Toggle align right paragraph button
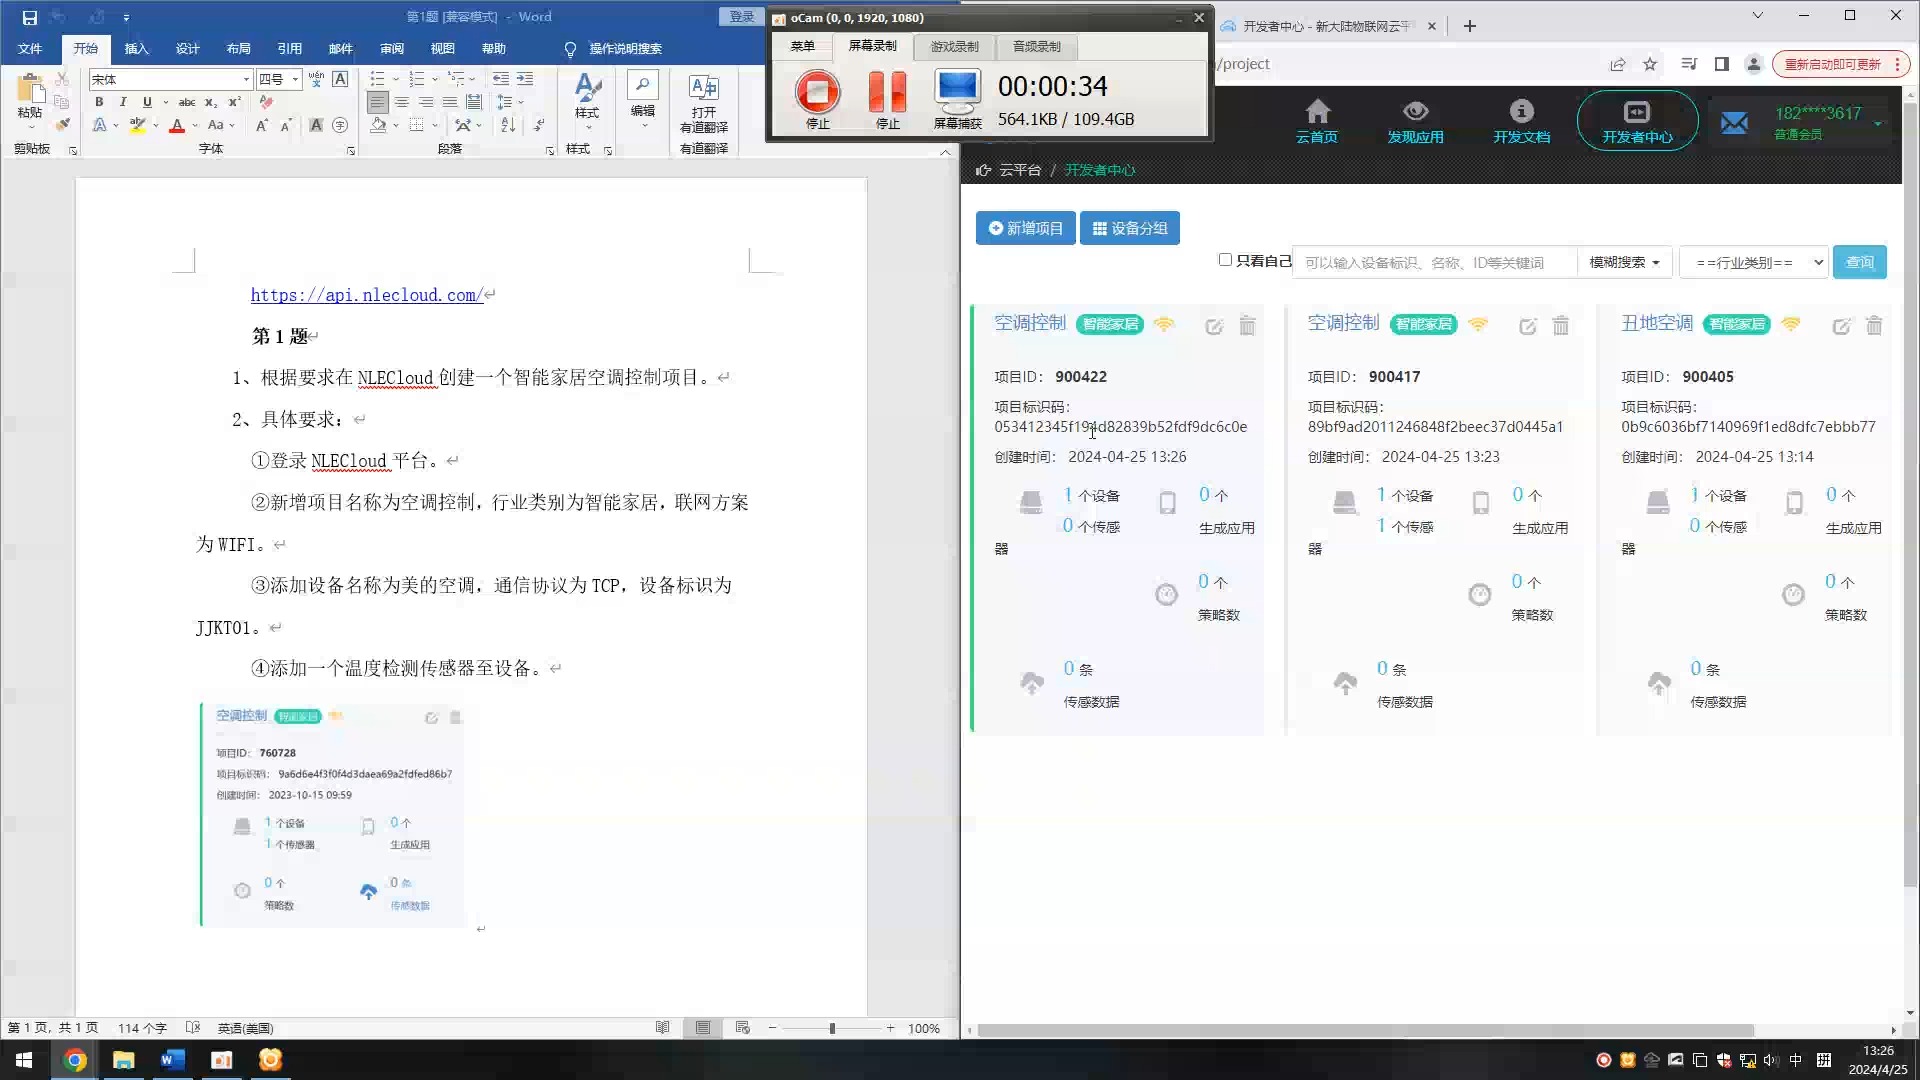1920x1080 pixels. 426,102
